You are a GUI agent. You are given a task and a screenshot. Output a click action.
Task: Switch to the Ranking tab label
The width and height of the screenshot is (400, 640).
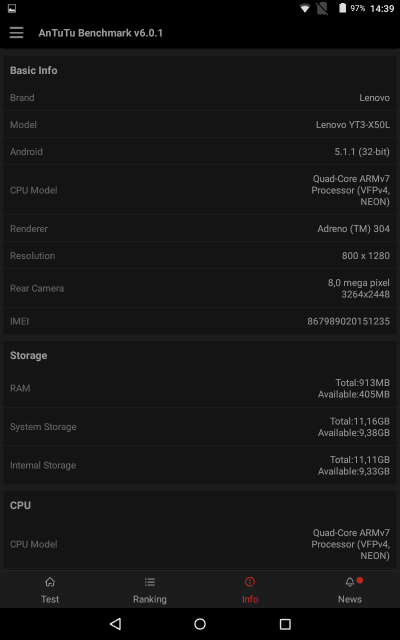[150, 599]
